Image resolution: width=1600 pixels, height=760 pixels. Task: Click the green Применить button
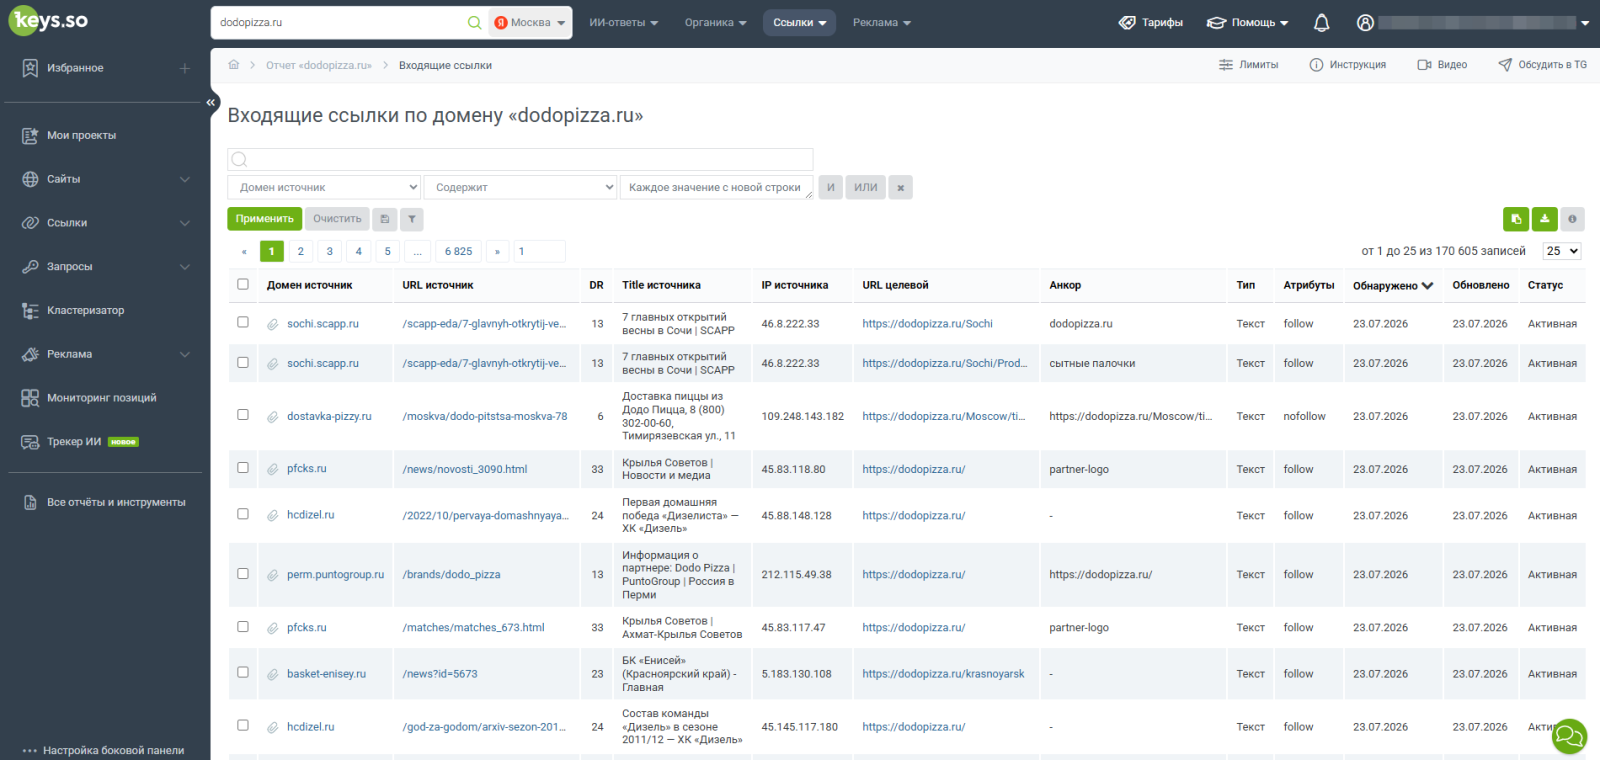(x=265, y=219)
